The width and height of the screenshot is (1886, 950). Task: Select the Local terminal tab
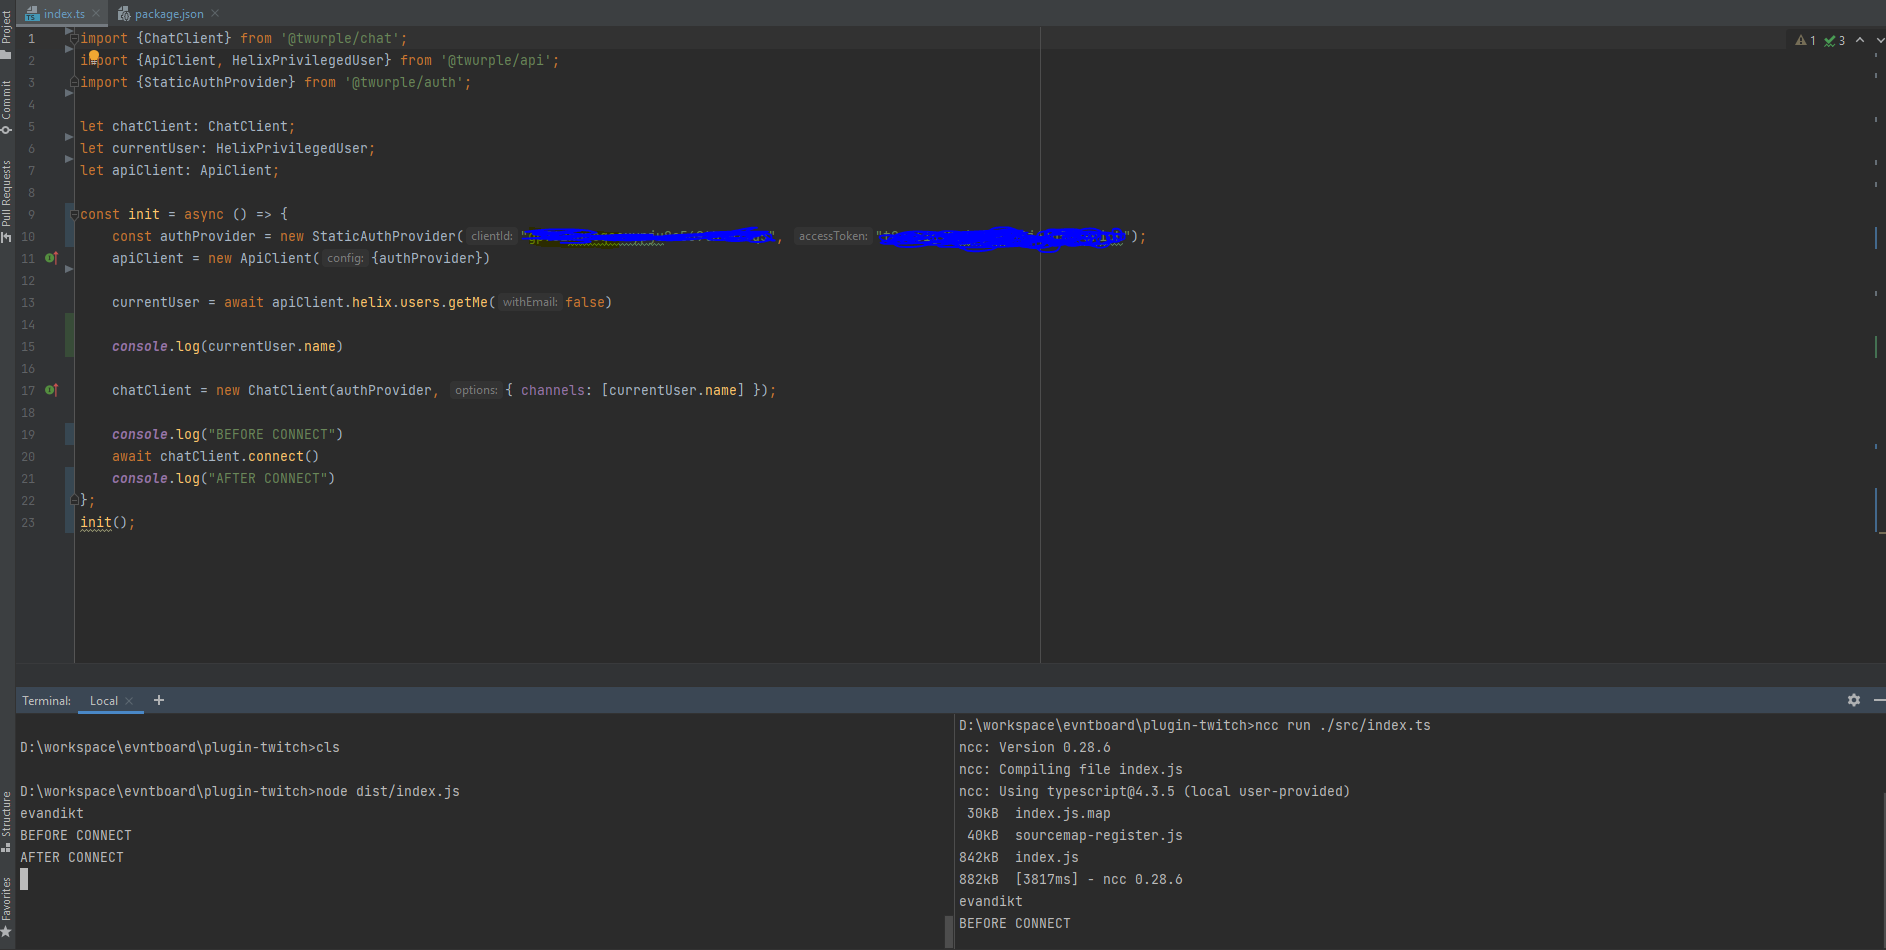pyautogui.click(x=103, y=700)
